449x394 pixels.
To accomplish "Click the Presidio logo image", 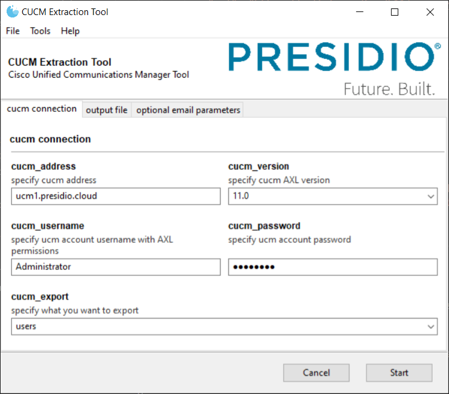I will 335,69.
